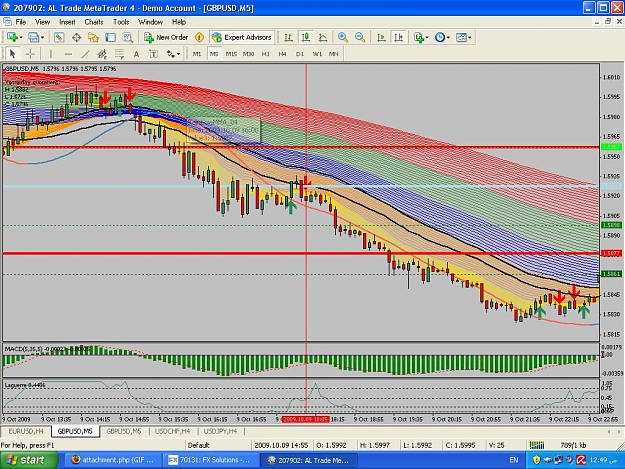Open the Windows start menu
Viewport: 625px width, 469px height.
29,460
